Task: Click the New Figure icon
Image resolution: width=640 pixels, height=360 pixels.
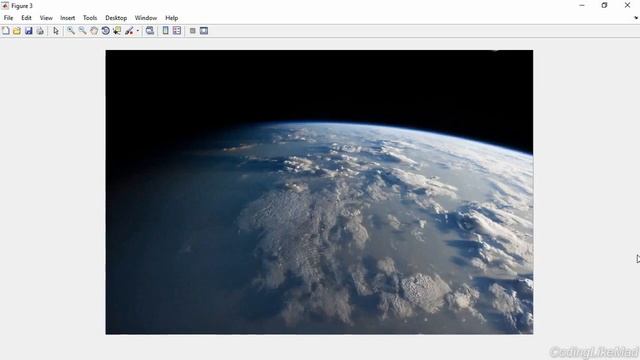Action: coord(6,31)
